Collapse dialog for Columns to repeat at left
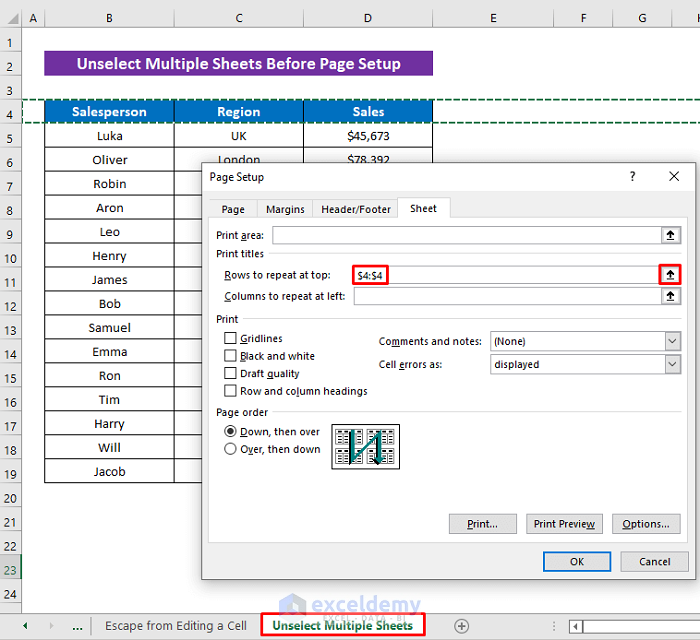 pos(670,296)
